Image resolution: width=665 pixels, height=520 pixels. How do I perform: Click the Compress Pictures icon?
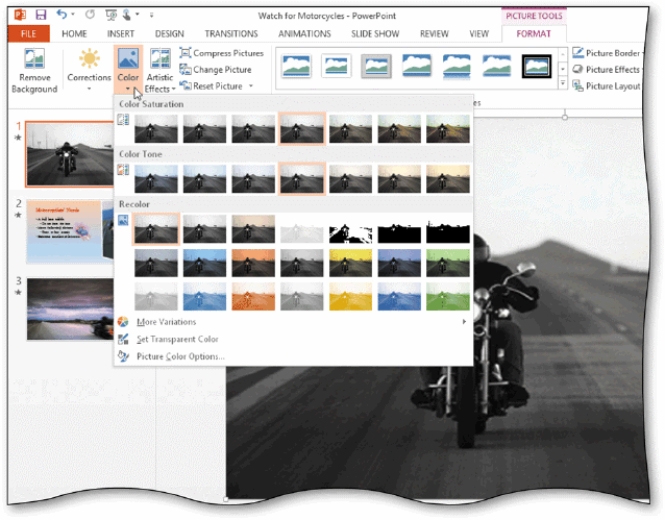click(186, 53)
